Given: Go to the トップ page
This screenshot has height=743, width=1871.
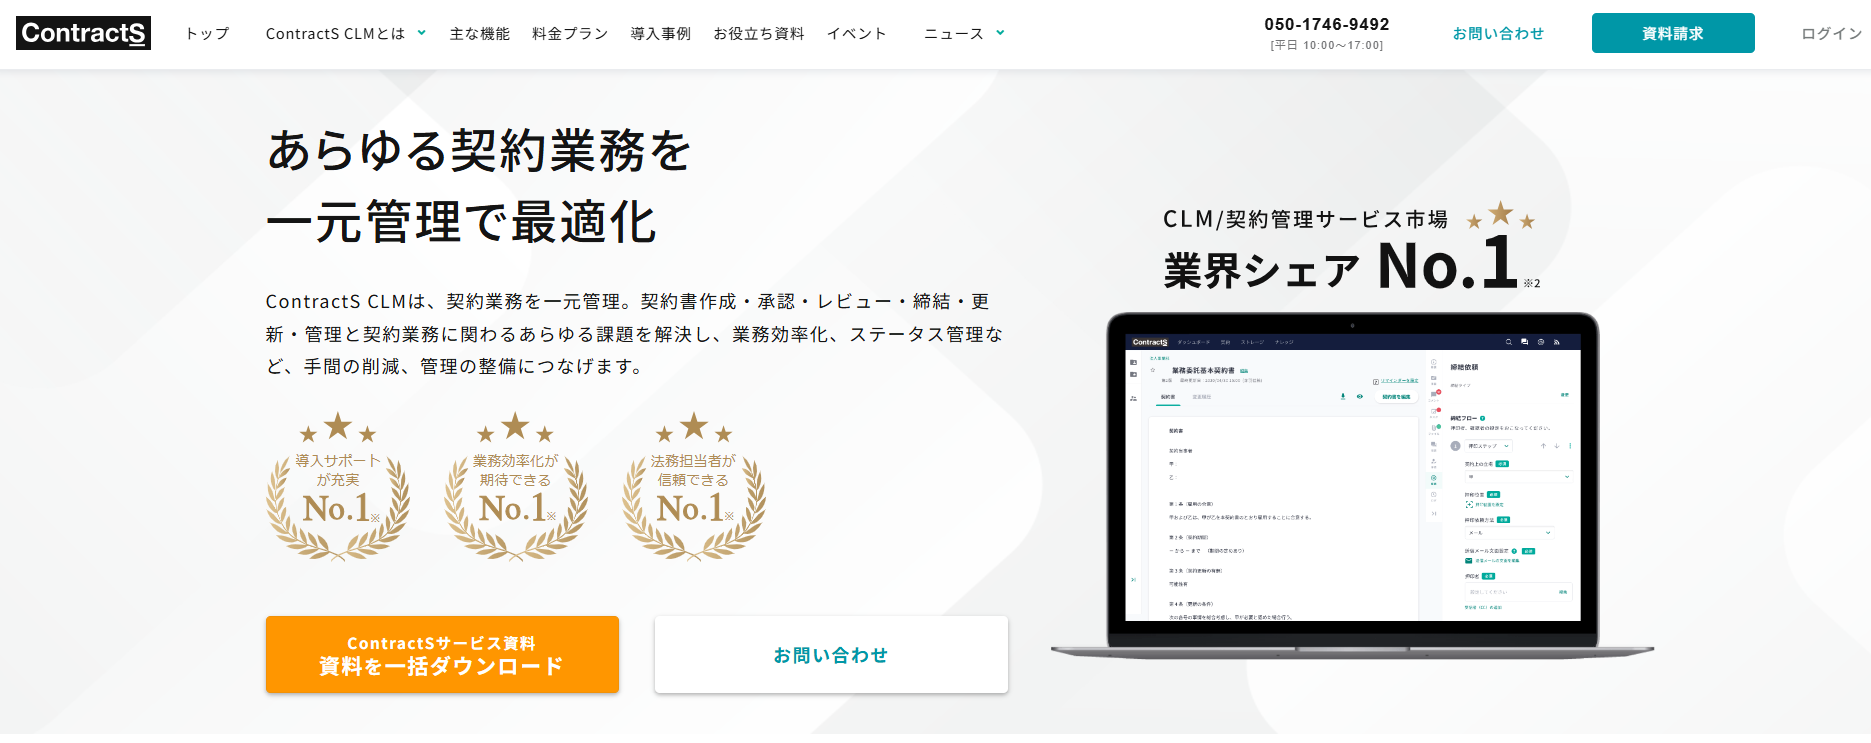Looking at the screenshot, I should 208,34.
